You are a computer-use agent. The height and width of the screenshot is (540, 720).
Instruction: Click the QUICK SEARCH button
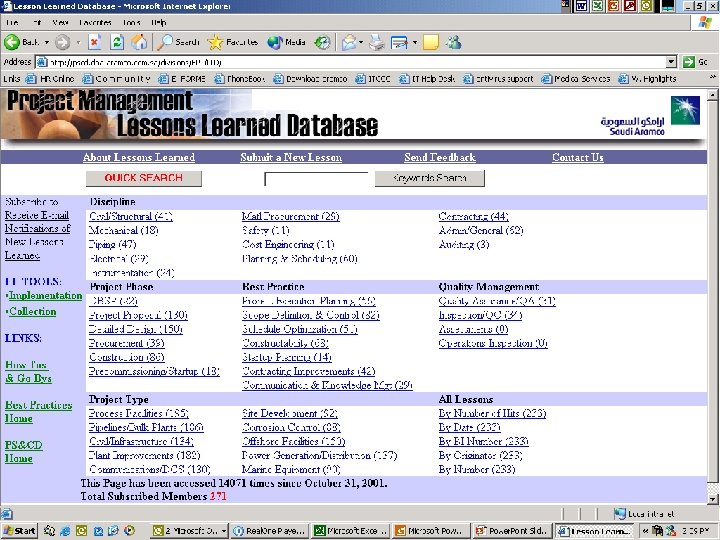[144, 179]
